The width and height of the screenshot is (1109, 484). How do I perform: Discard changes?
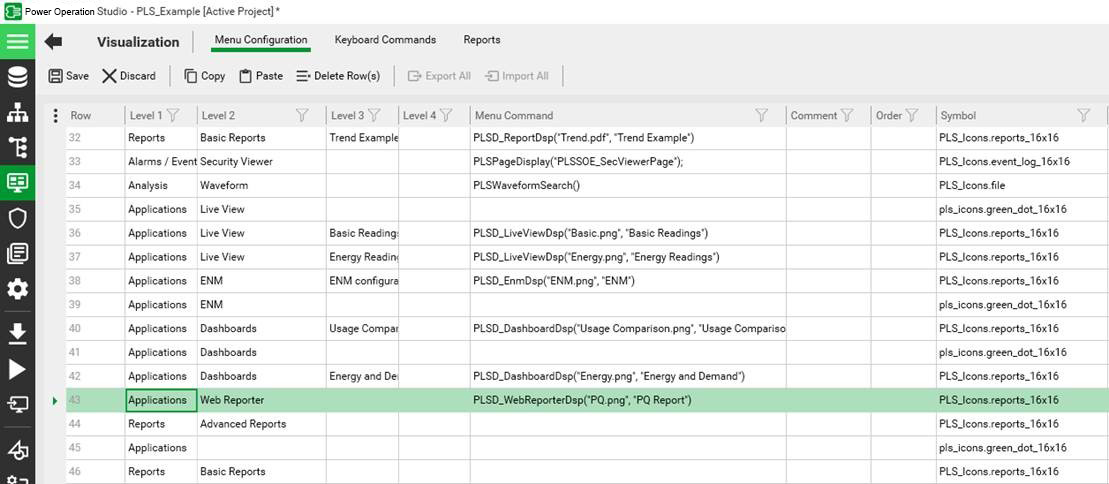pyautogui.click(x=128, y=76)
